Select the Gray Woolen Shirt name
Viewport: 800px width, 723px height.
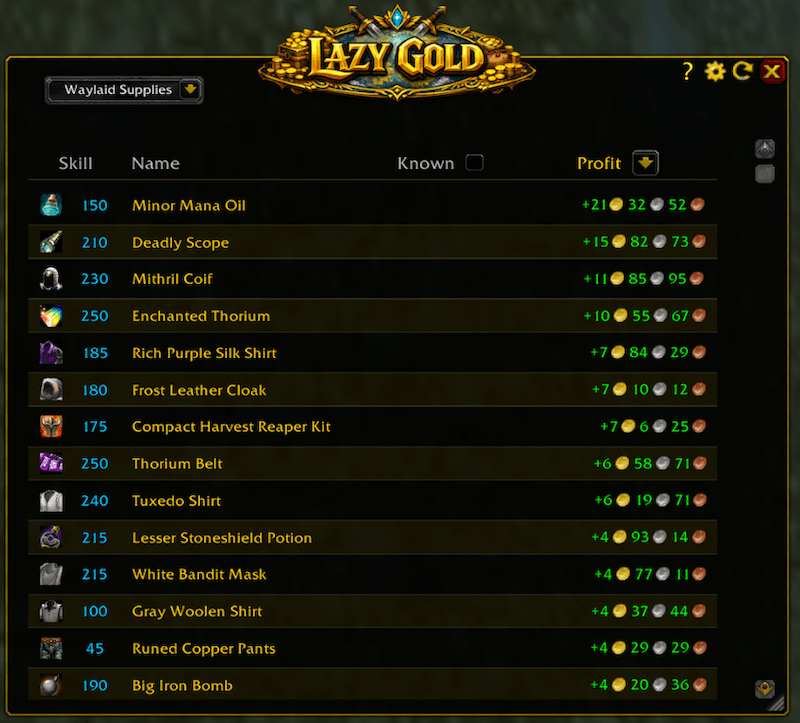tap(197, 612)
